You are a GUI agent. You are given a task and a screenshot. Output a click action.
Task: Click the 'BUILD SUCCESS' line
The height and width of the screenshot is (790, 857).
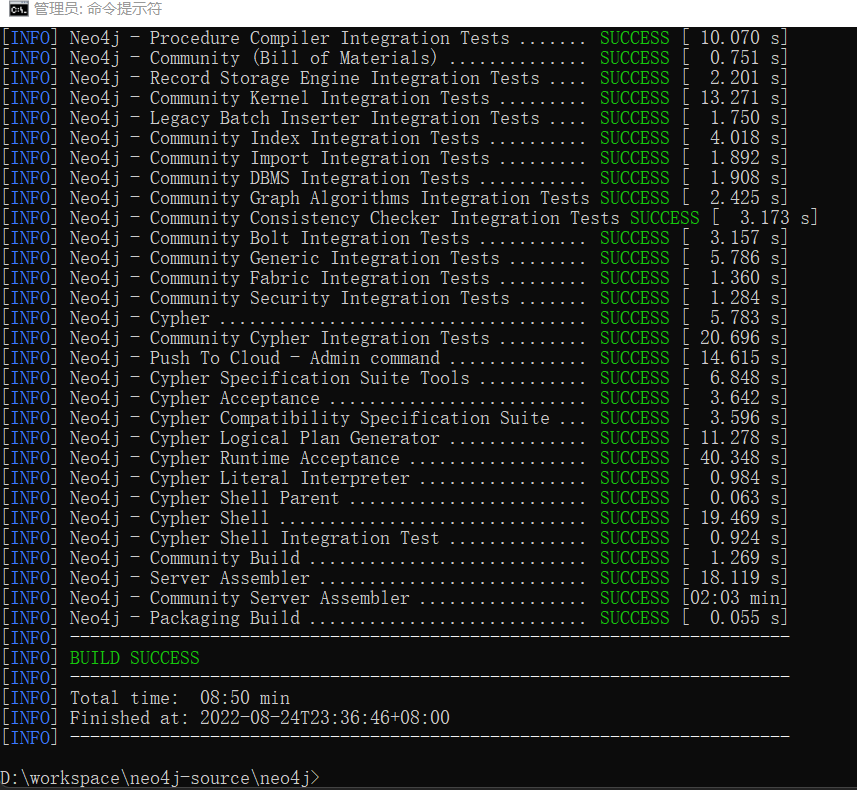point(134,658)
